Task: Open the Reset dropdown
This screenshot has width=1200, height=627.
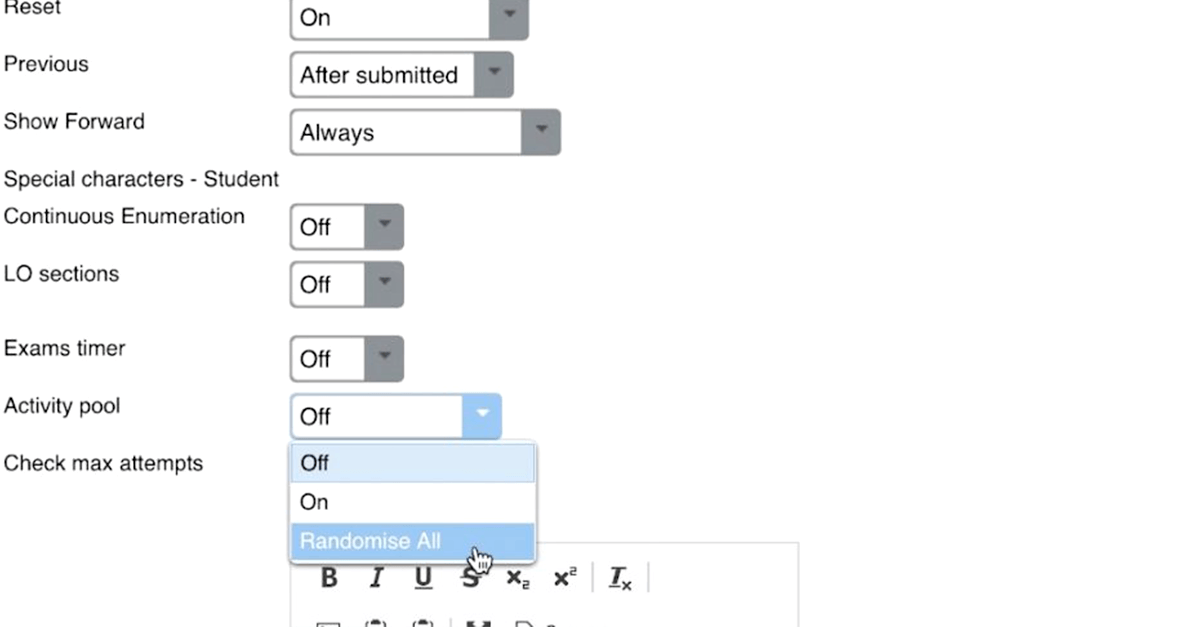Action: [x=408, y=17]
